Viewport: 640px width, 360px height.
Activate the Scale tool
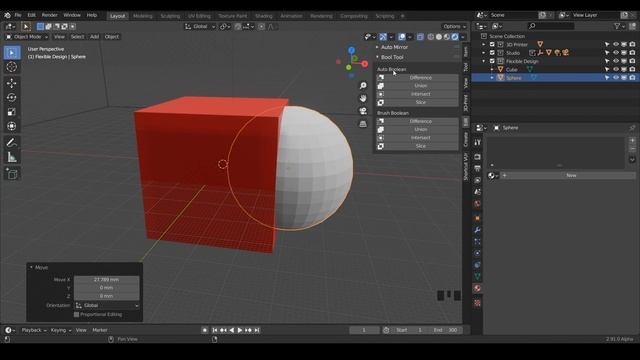pyautogui.click(x=11, y=112)
